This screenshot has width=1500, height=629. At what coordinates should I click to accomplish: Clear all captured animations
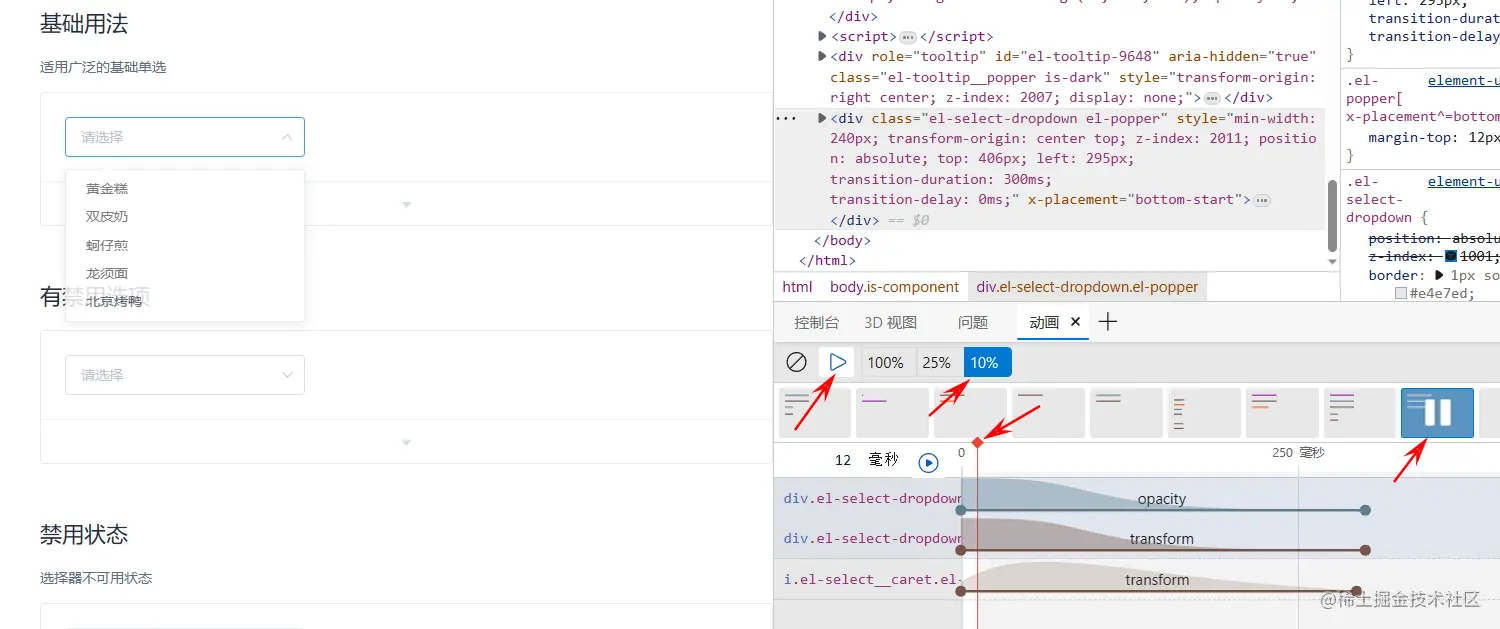796,362
